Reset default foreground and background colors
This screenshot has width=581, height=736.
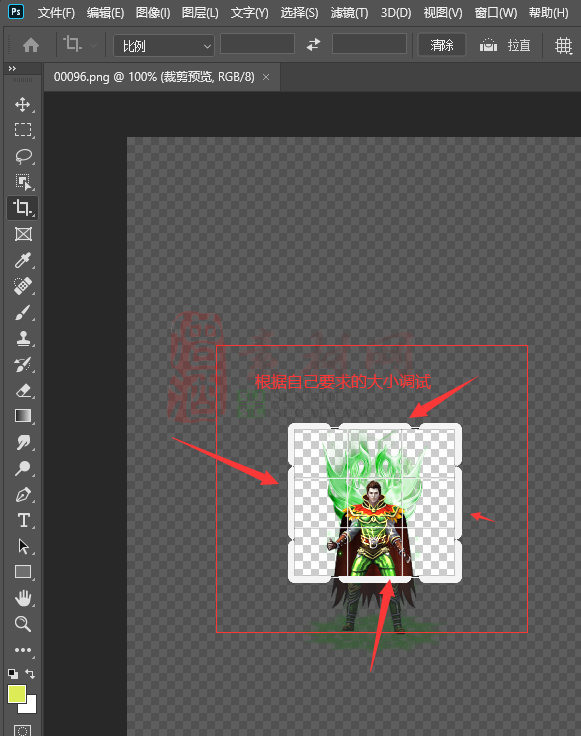click(13, 674)
